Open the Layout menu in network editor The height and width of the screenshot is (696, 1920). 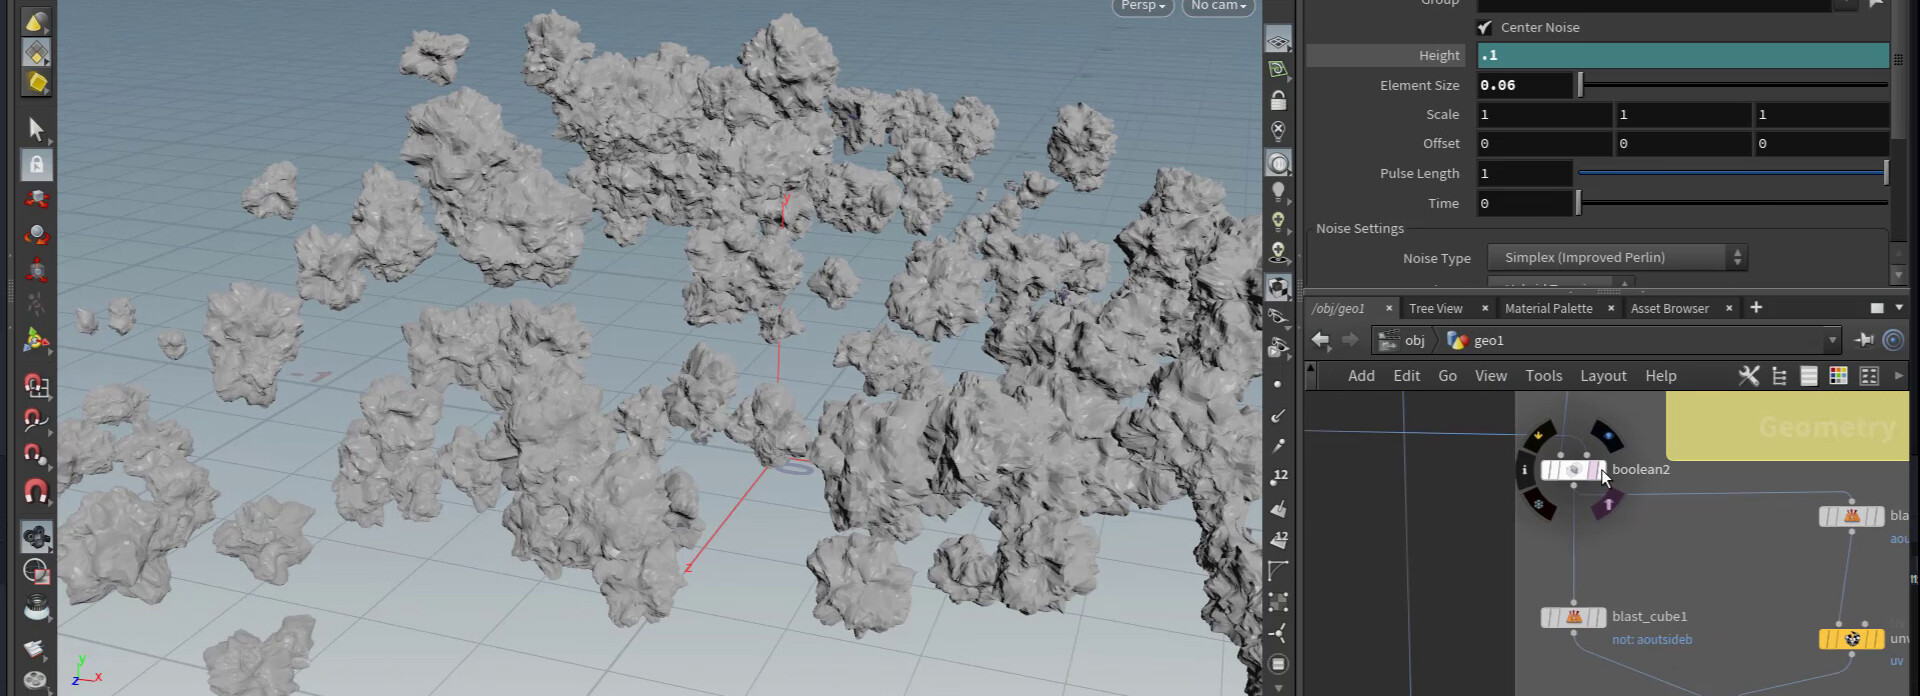[x=1603, y=376]
